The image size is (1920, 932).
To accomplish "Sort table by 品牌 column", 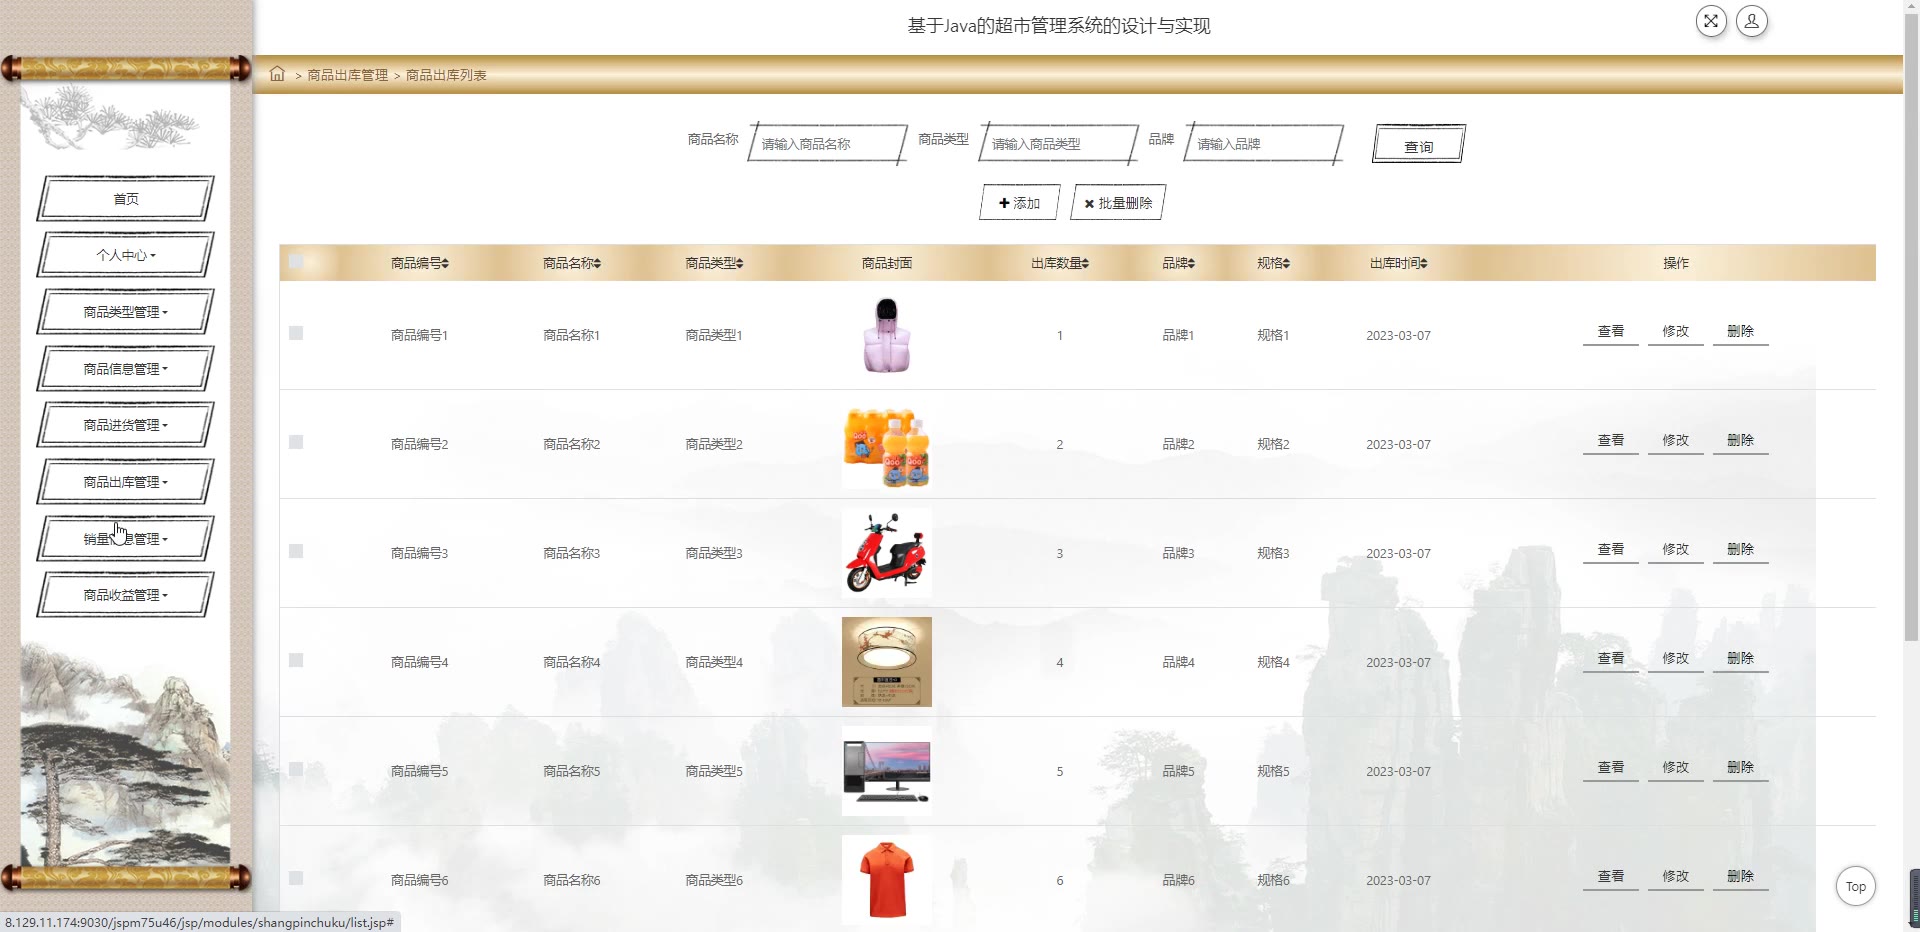I will click(1178, 263).
